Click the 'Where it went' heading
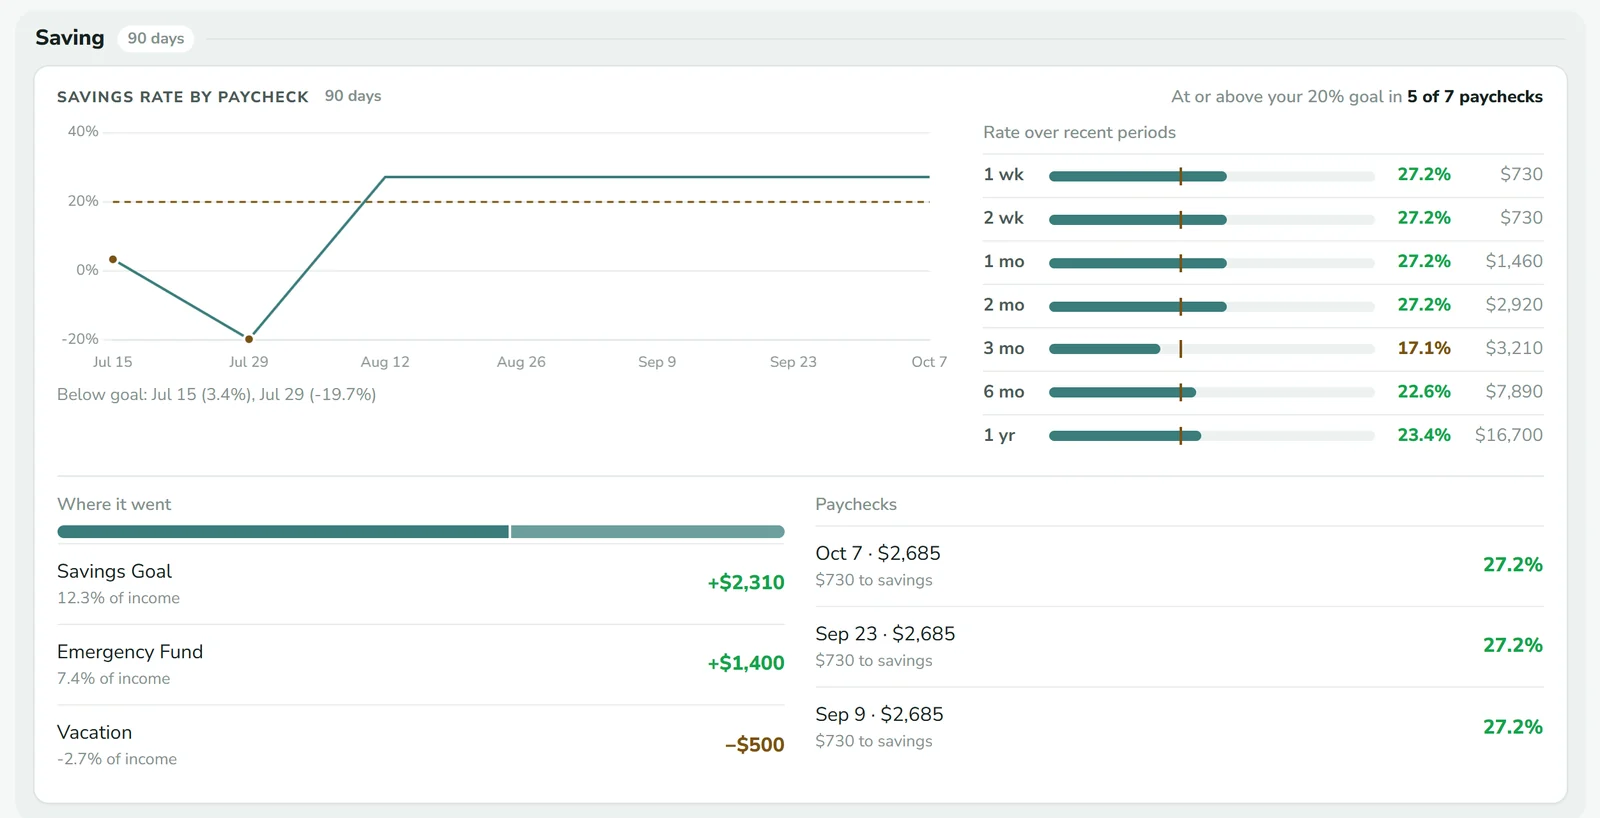Viewport: 1600px width, 818px height. coord(114,505)
